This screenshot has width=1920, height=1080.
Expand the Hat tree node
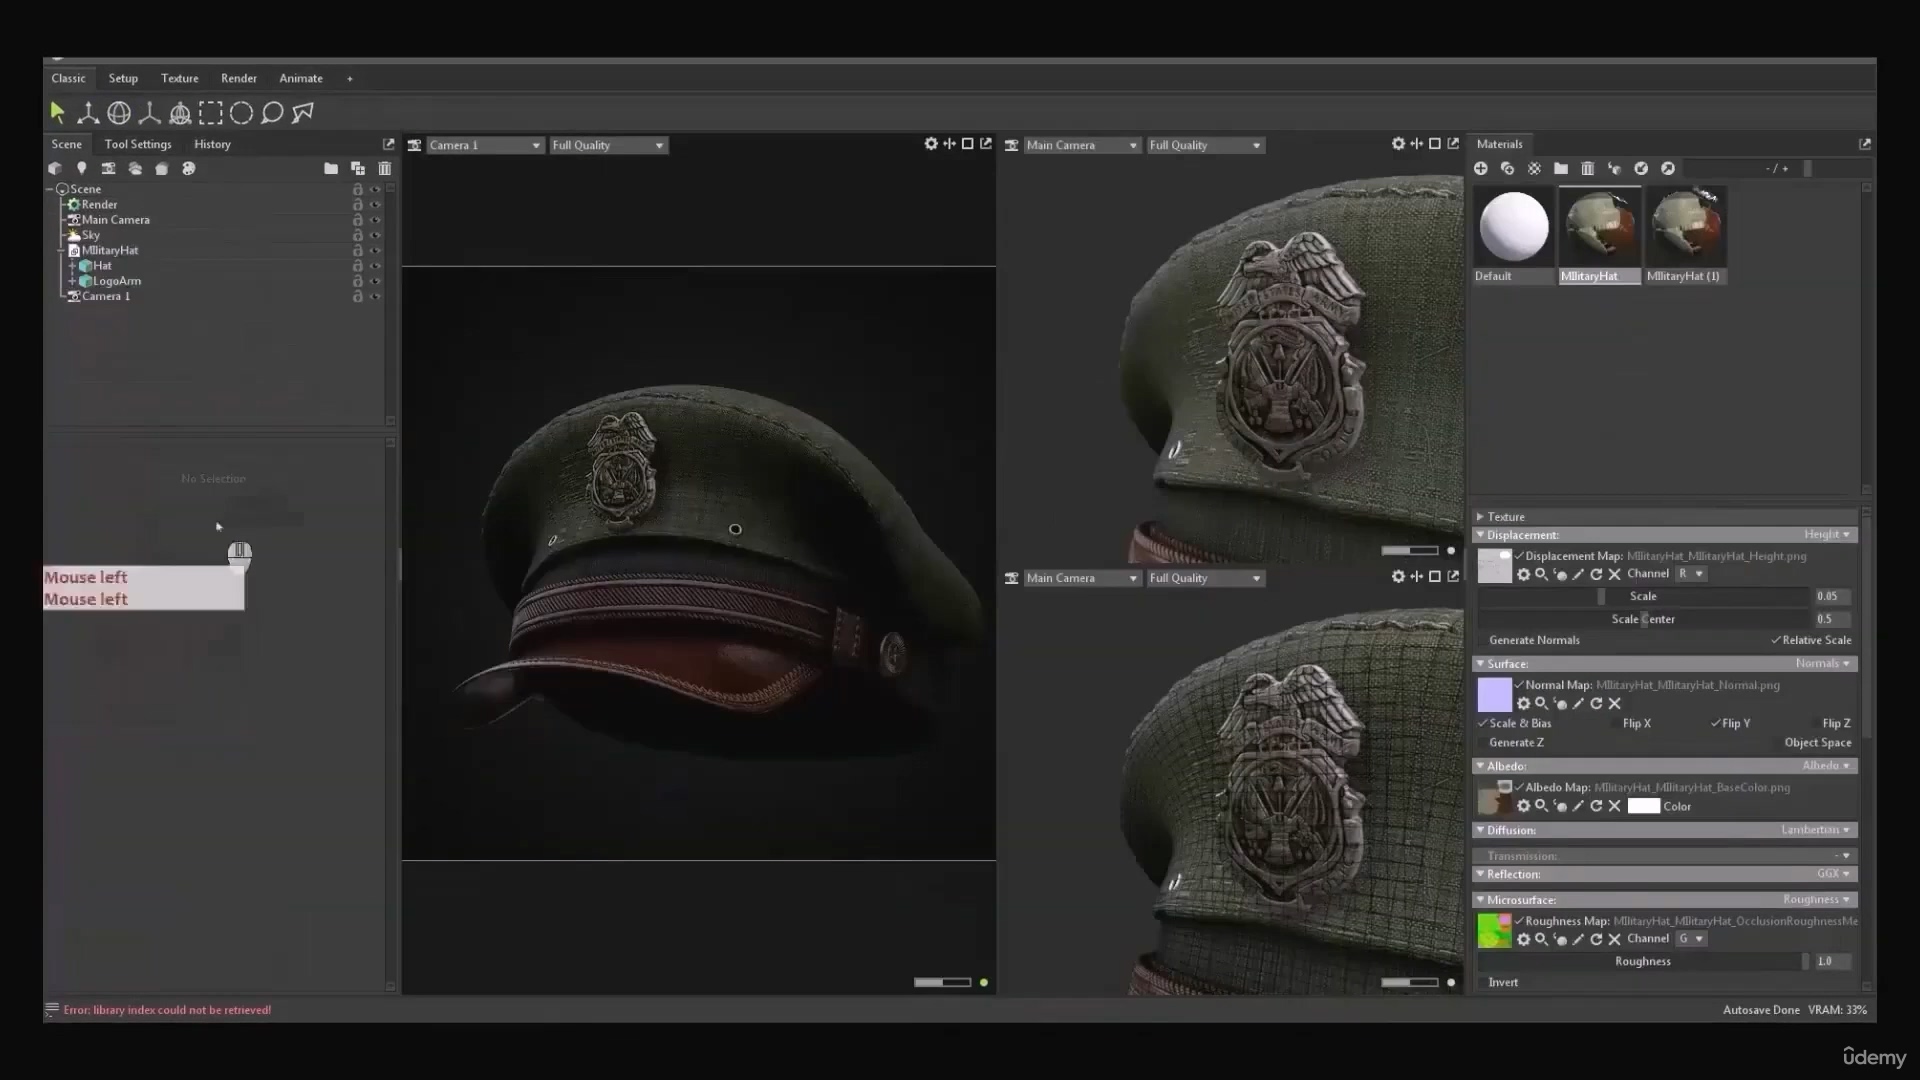click(72, 266)
